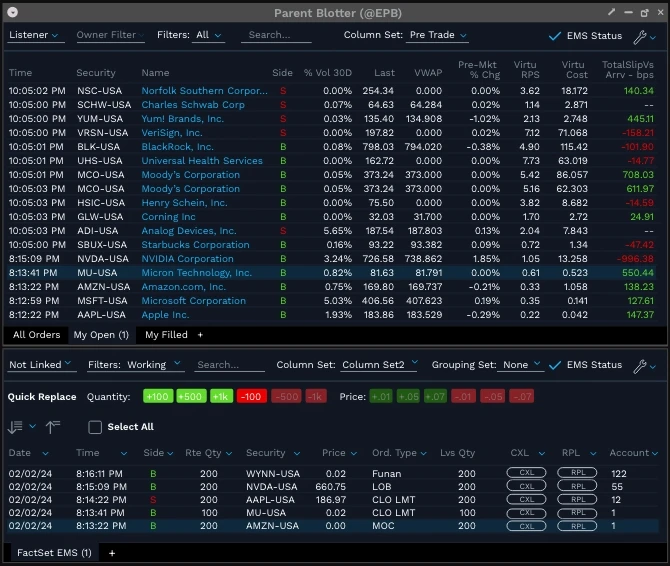Click the +.05 price button
The width and height of the screenshot is (670, 566).
click(408, 397)
